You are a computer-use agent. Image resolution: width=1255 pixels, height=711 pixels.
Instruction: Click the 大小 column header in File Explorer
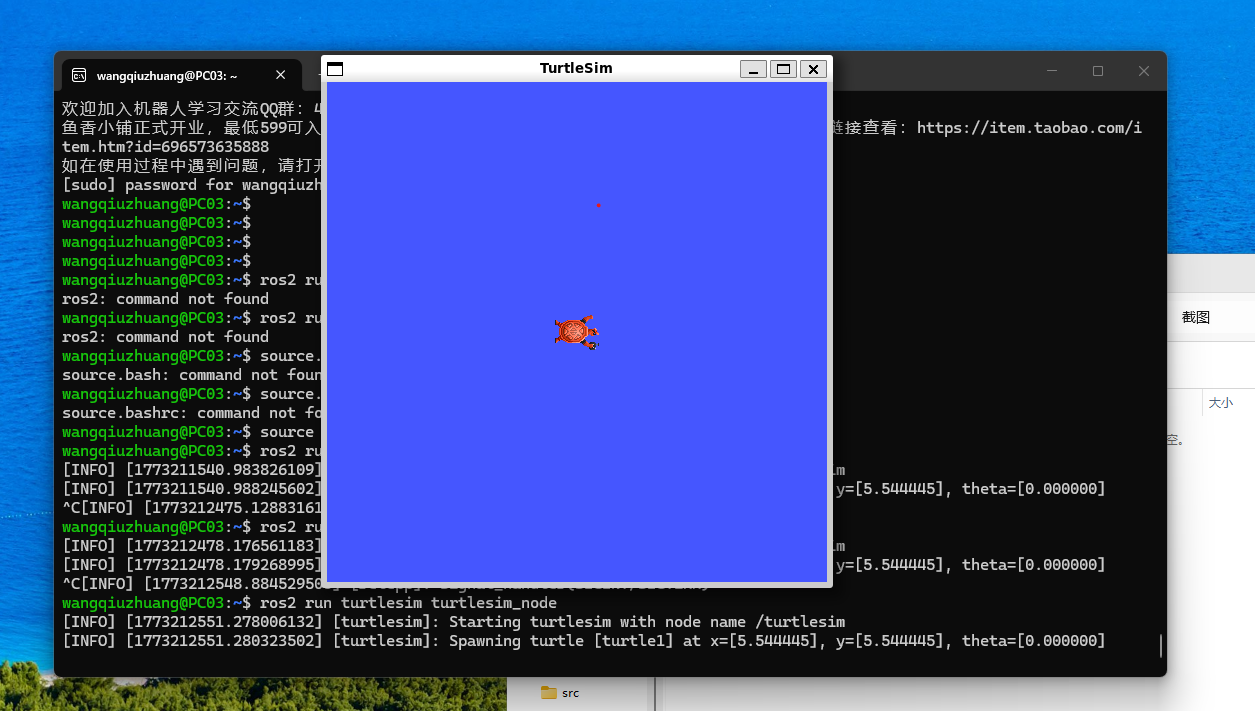(x=1220, y=402)
